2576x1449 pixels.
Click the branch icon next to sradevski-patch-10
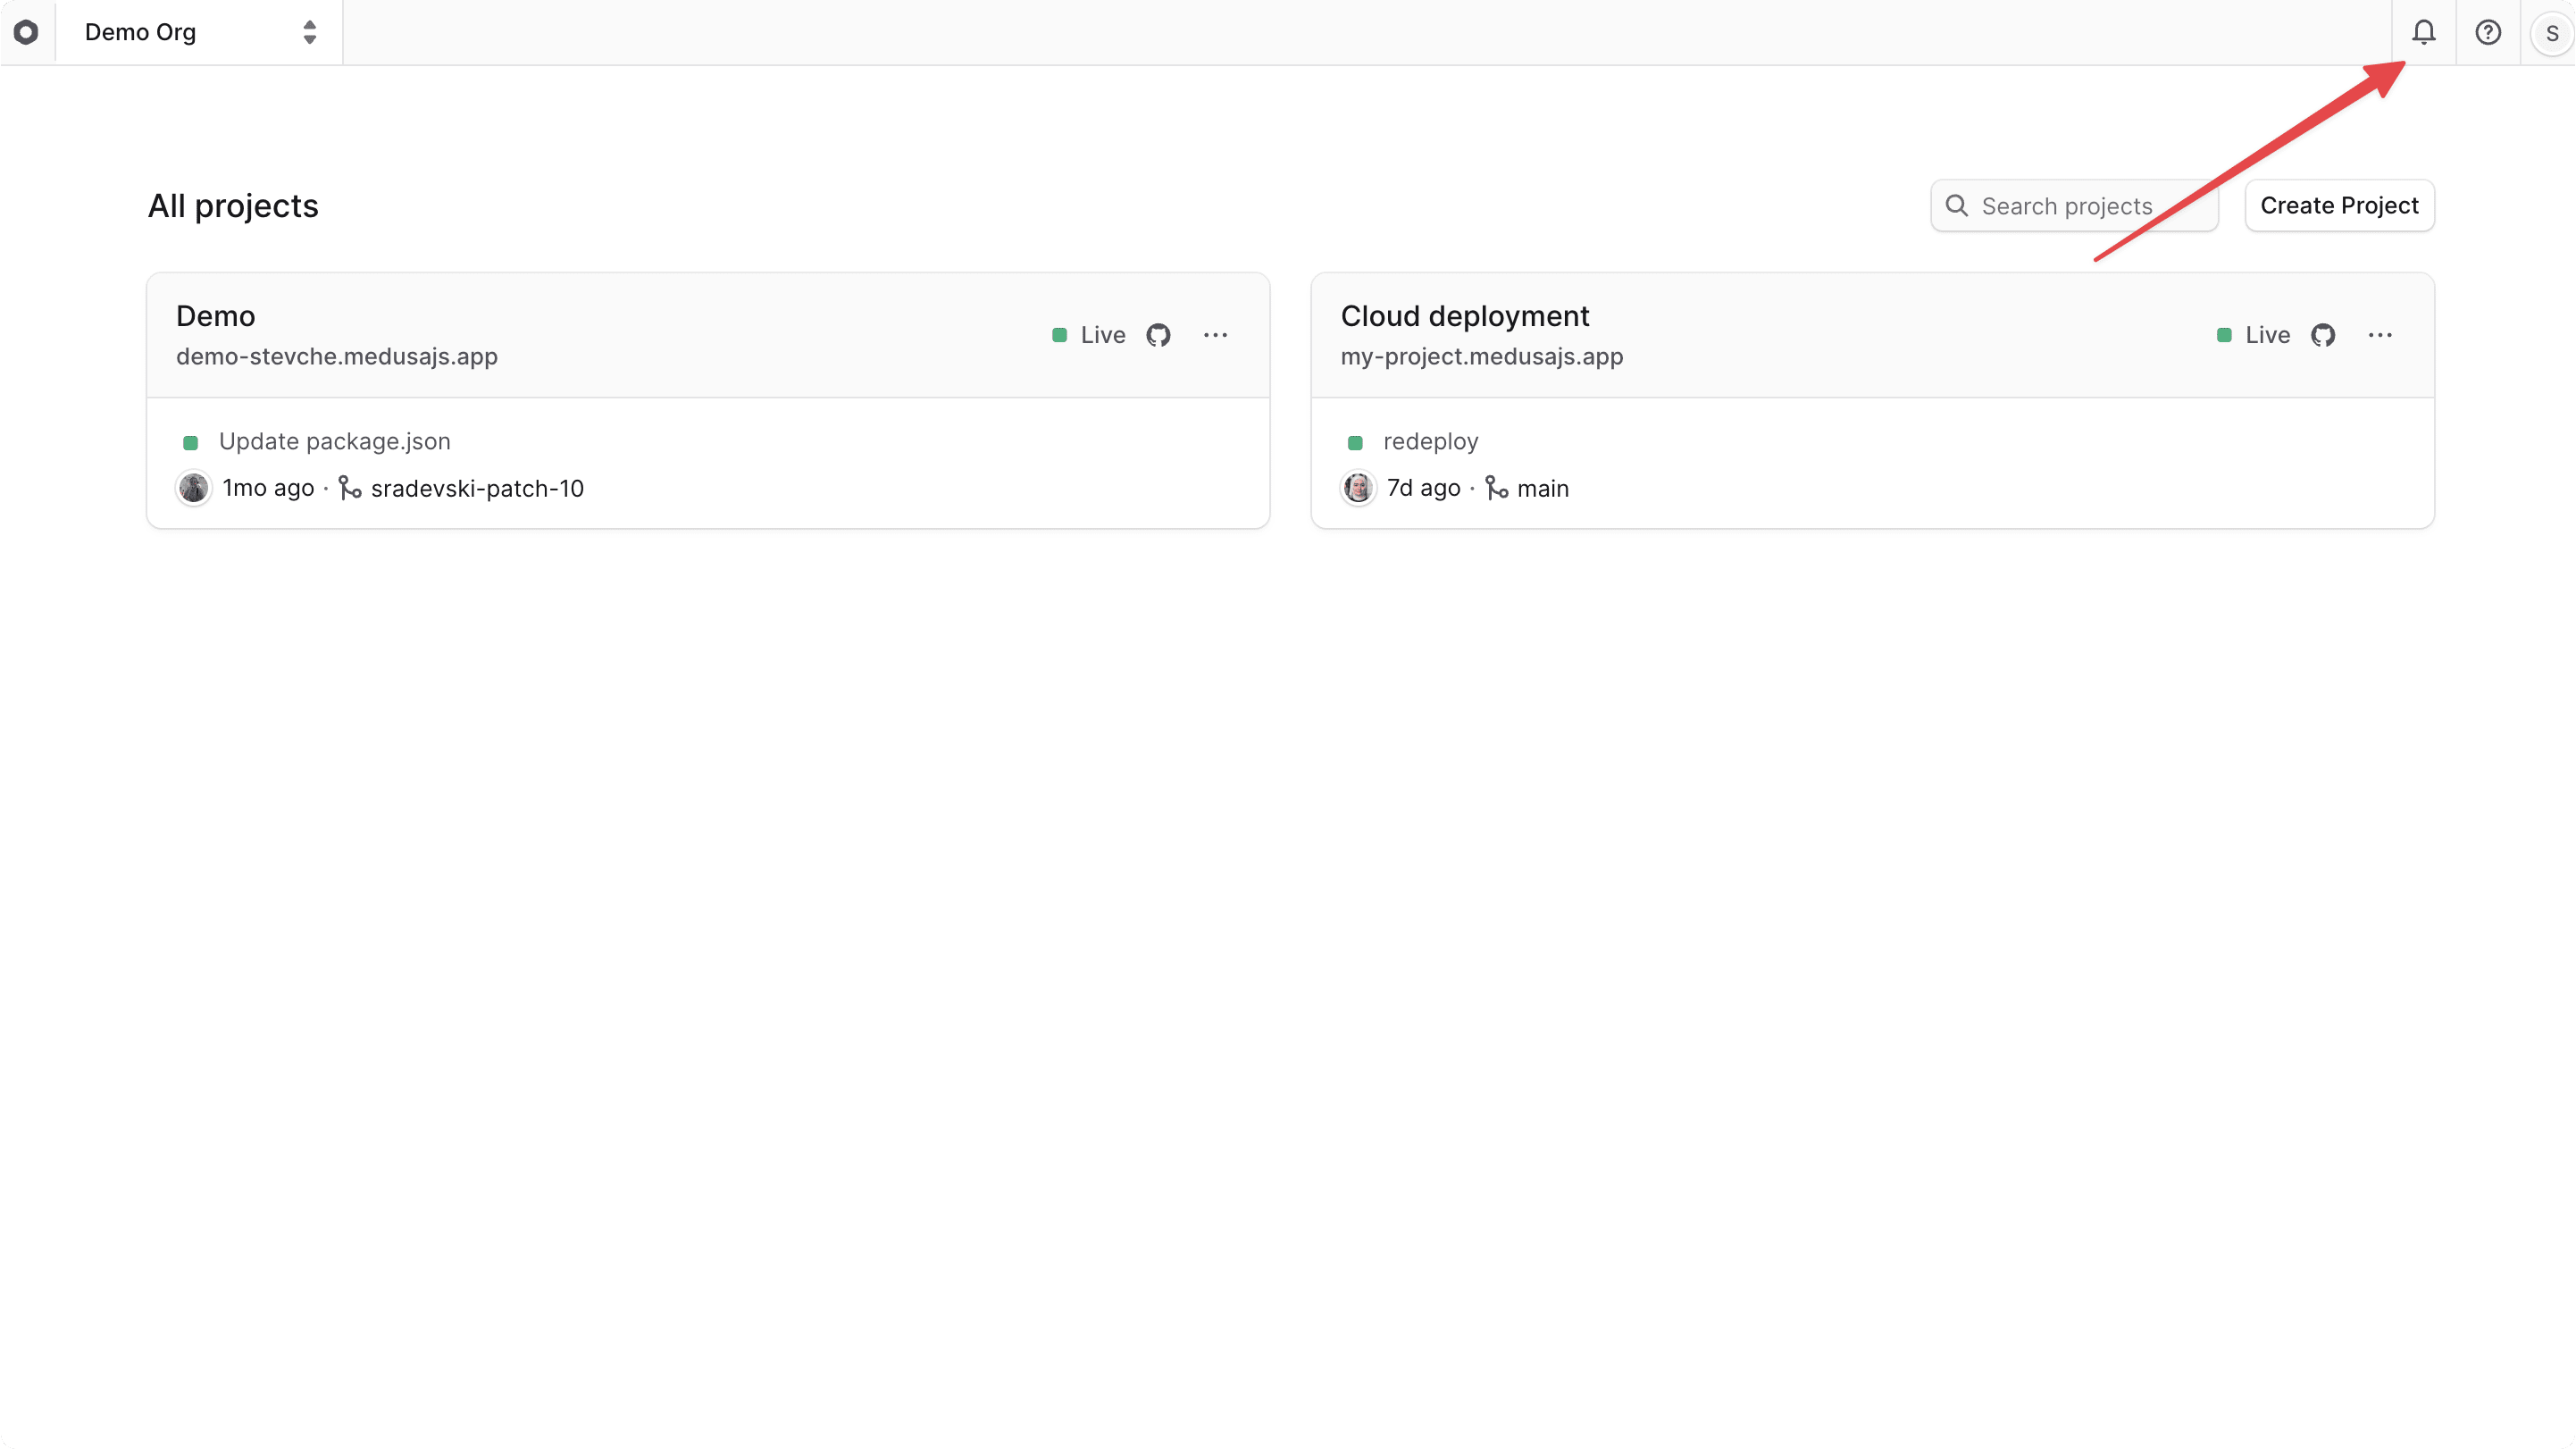(x=350, y=488)
